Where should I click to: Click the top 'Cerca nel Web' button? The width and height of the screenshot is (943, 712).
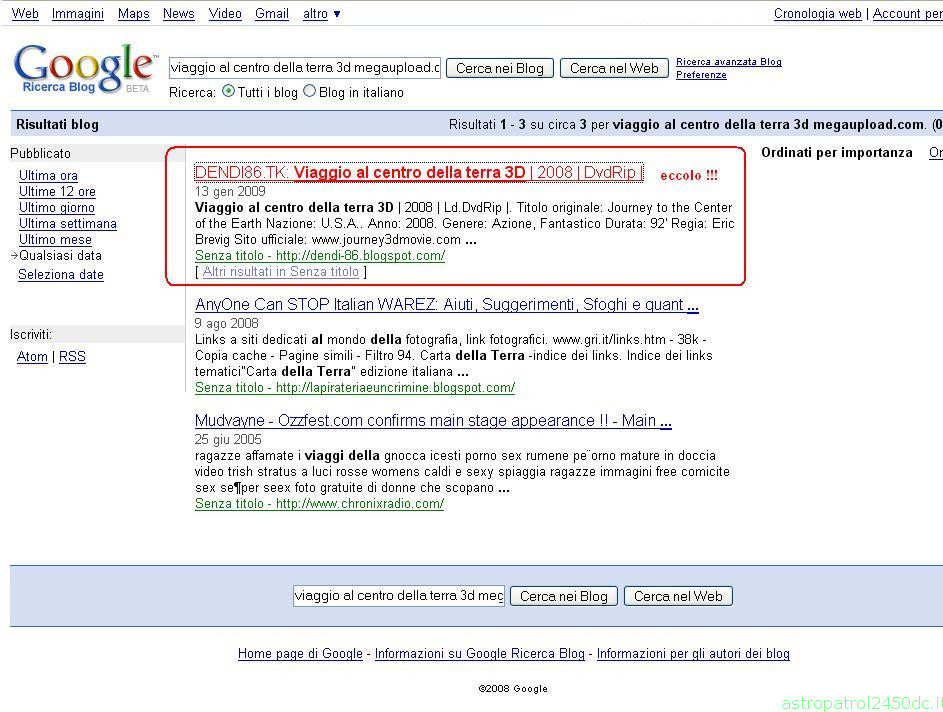click(x=614, y=68)
